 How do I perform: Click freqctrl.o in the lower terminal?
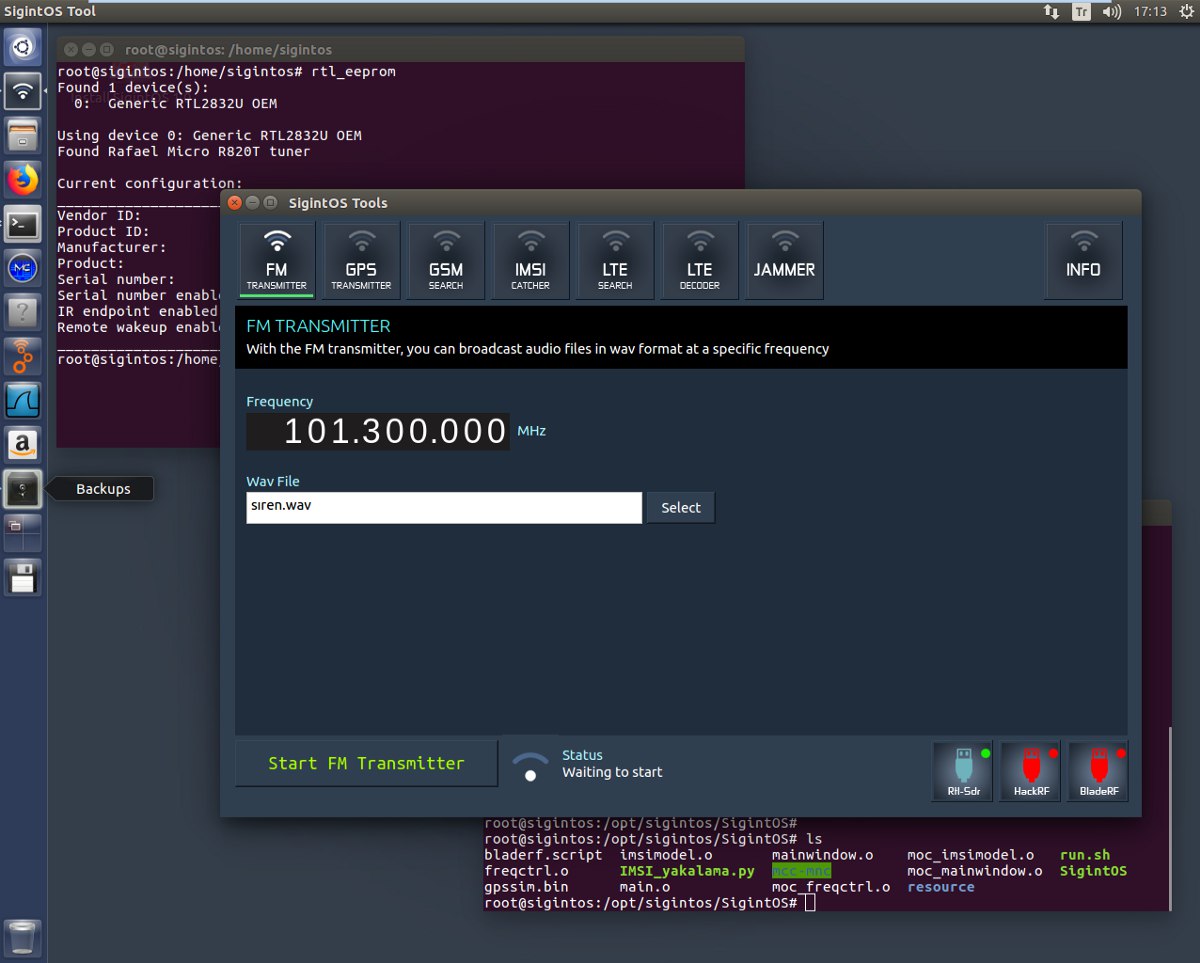526,871
